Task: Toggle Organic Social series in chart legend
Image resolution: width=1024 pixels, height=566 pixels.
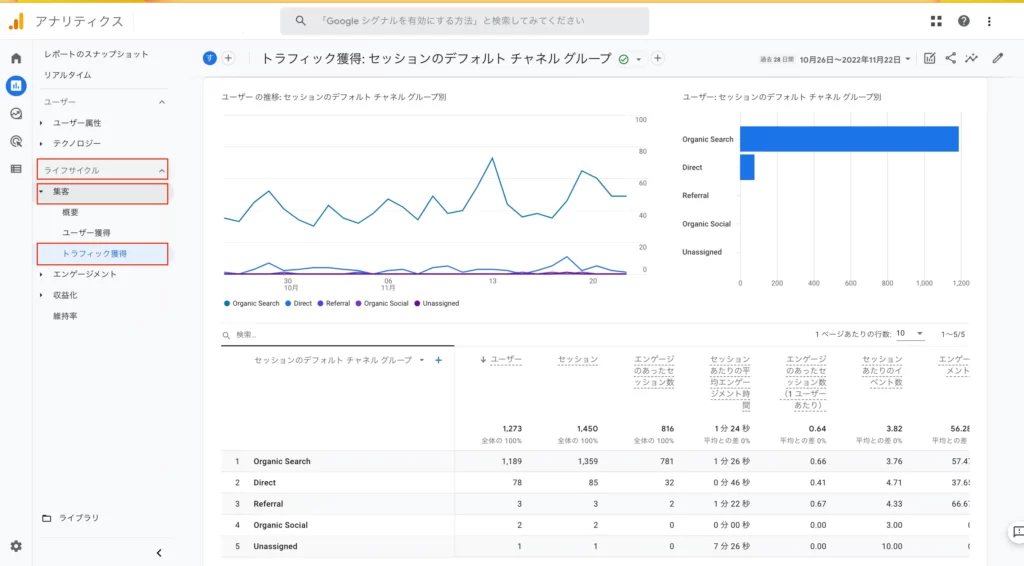Action: tap(382, 304)
